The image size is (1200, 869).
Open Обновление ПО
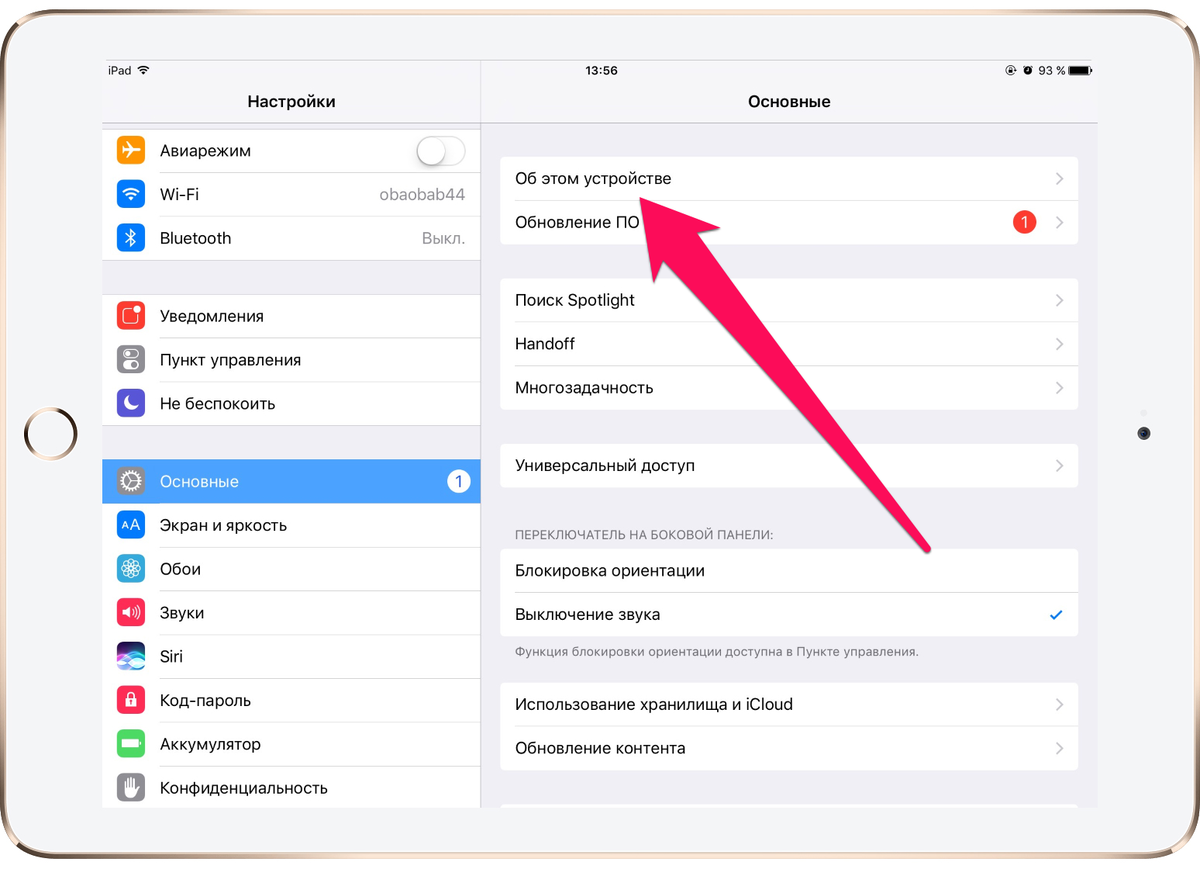[789, 222]
